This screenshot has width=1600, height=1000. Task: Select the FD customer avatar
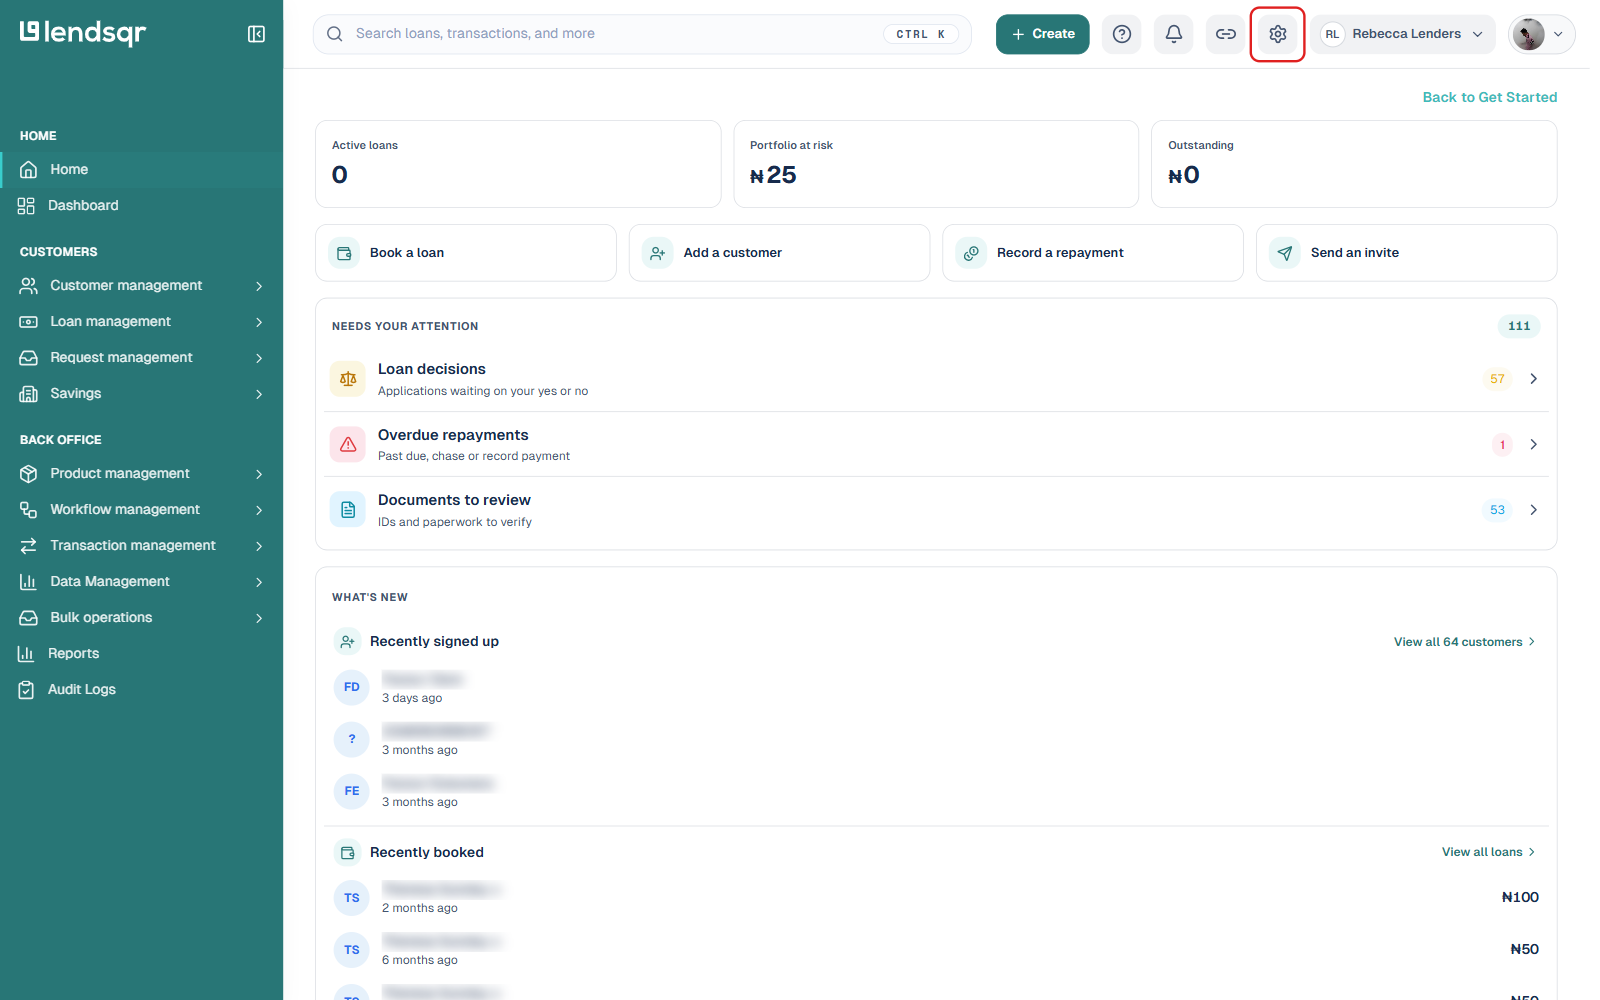click(352, 687)
